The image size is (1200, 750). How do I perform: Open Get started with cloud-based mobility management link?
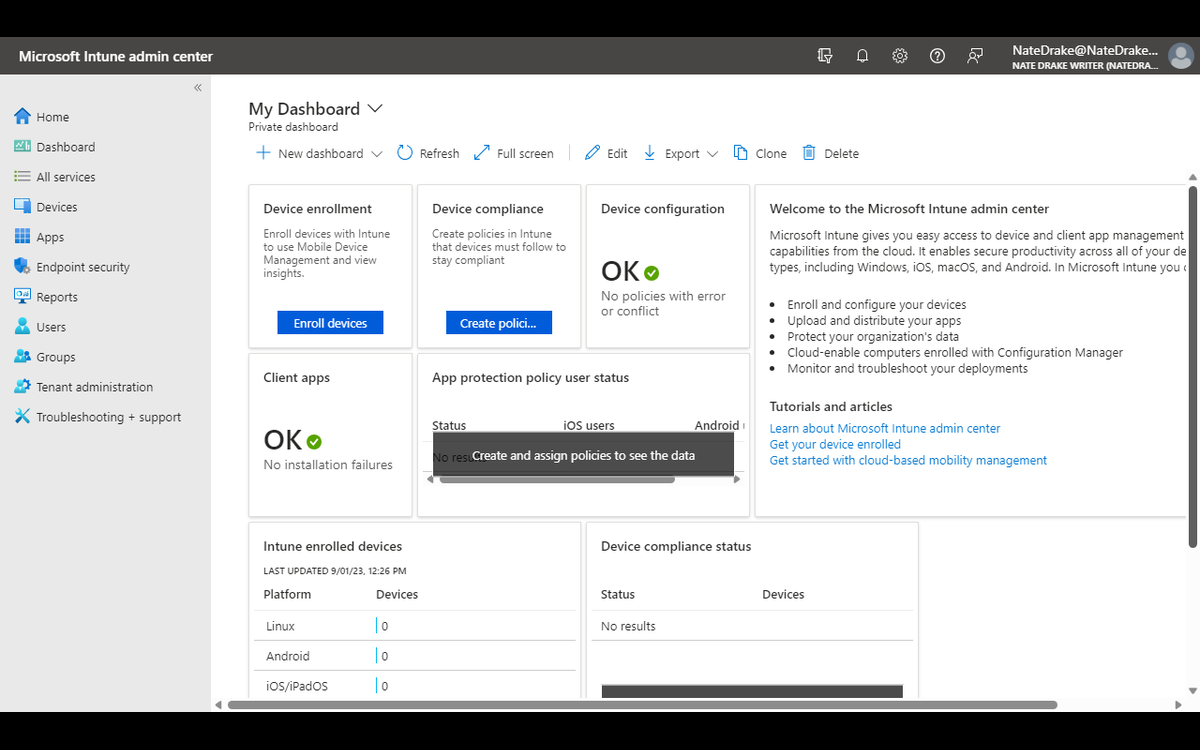(x=908, y=460)
